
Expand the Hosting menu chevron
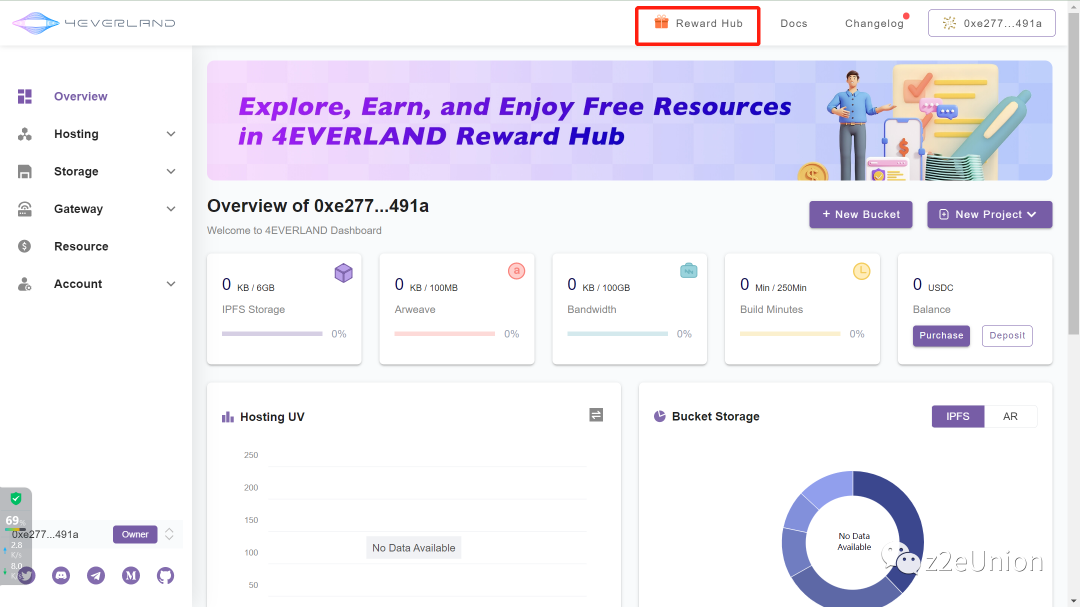[x=171, y=134]
